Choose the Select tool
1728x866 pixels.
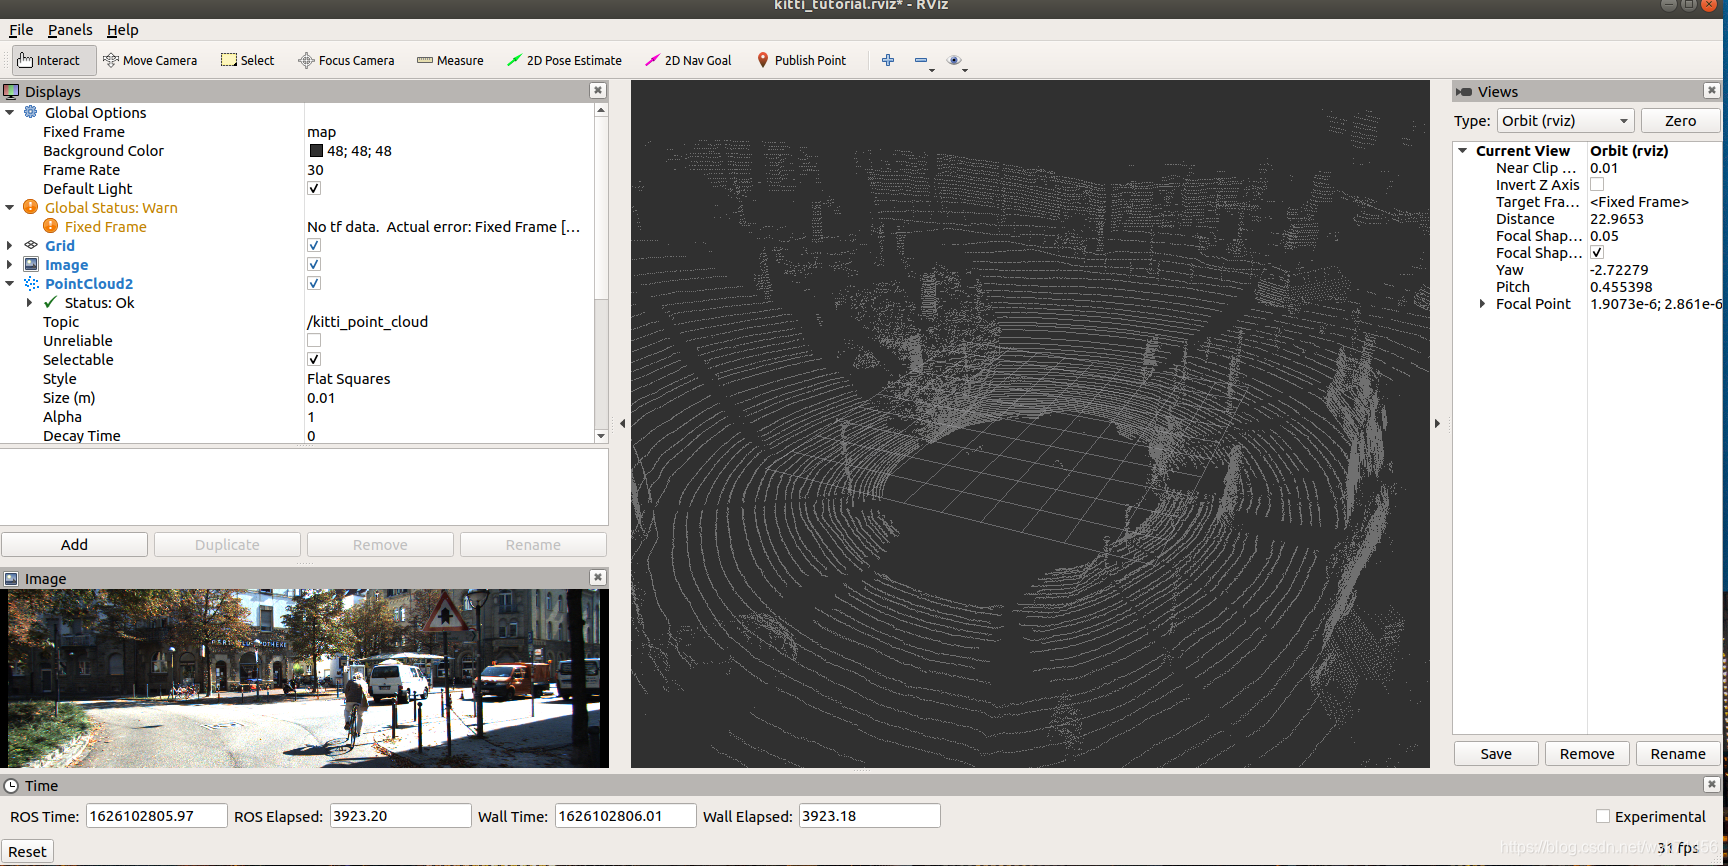[x=247, y=60]
